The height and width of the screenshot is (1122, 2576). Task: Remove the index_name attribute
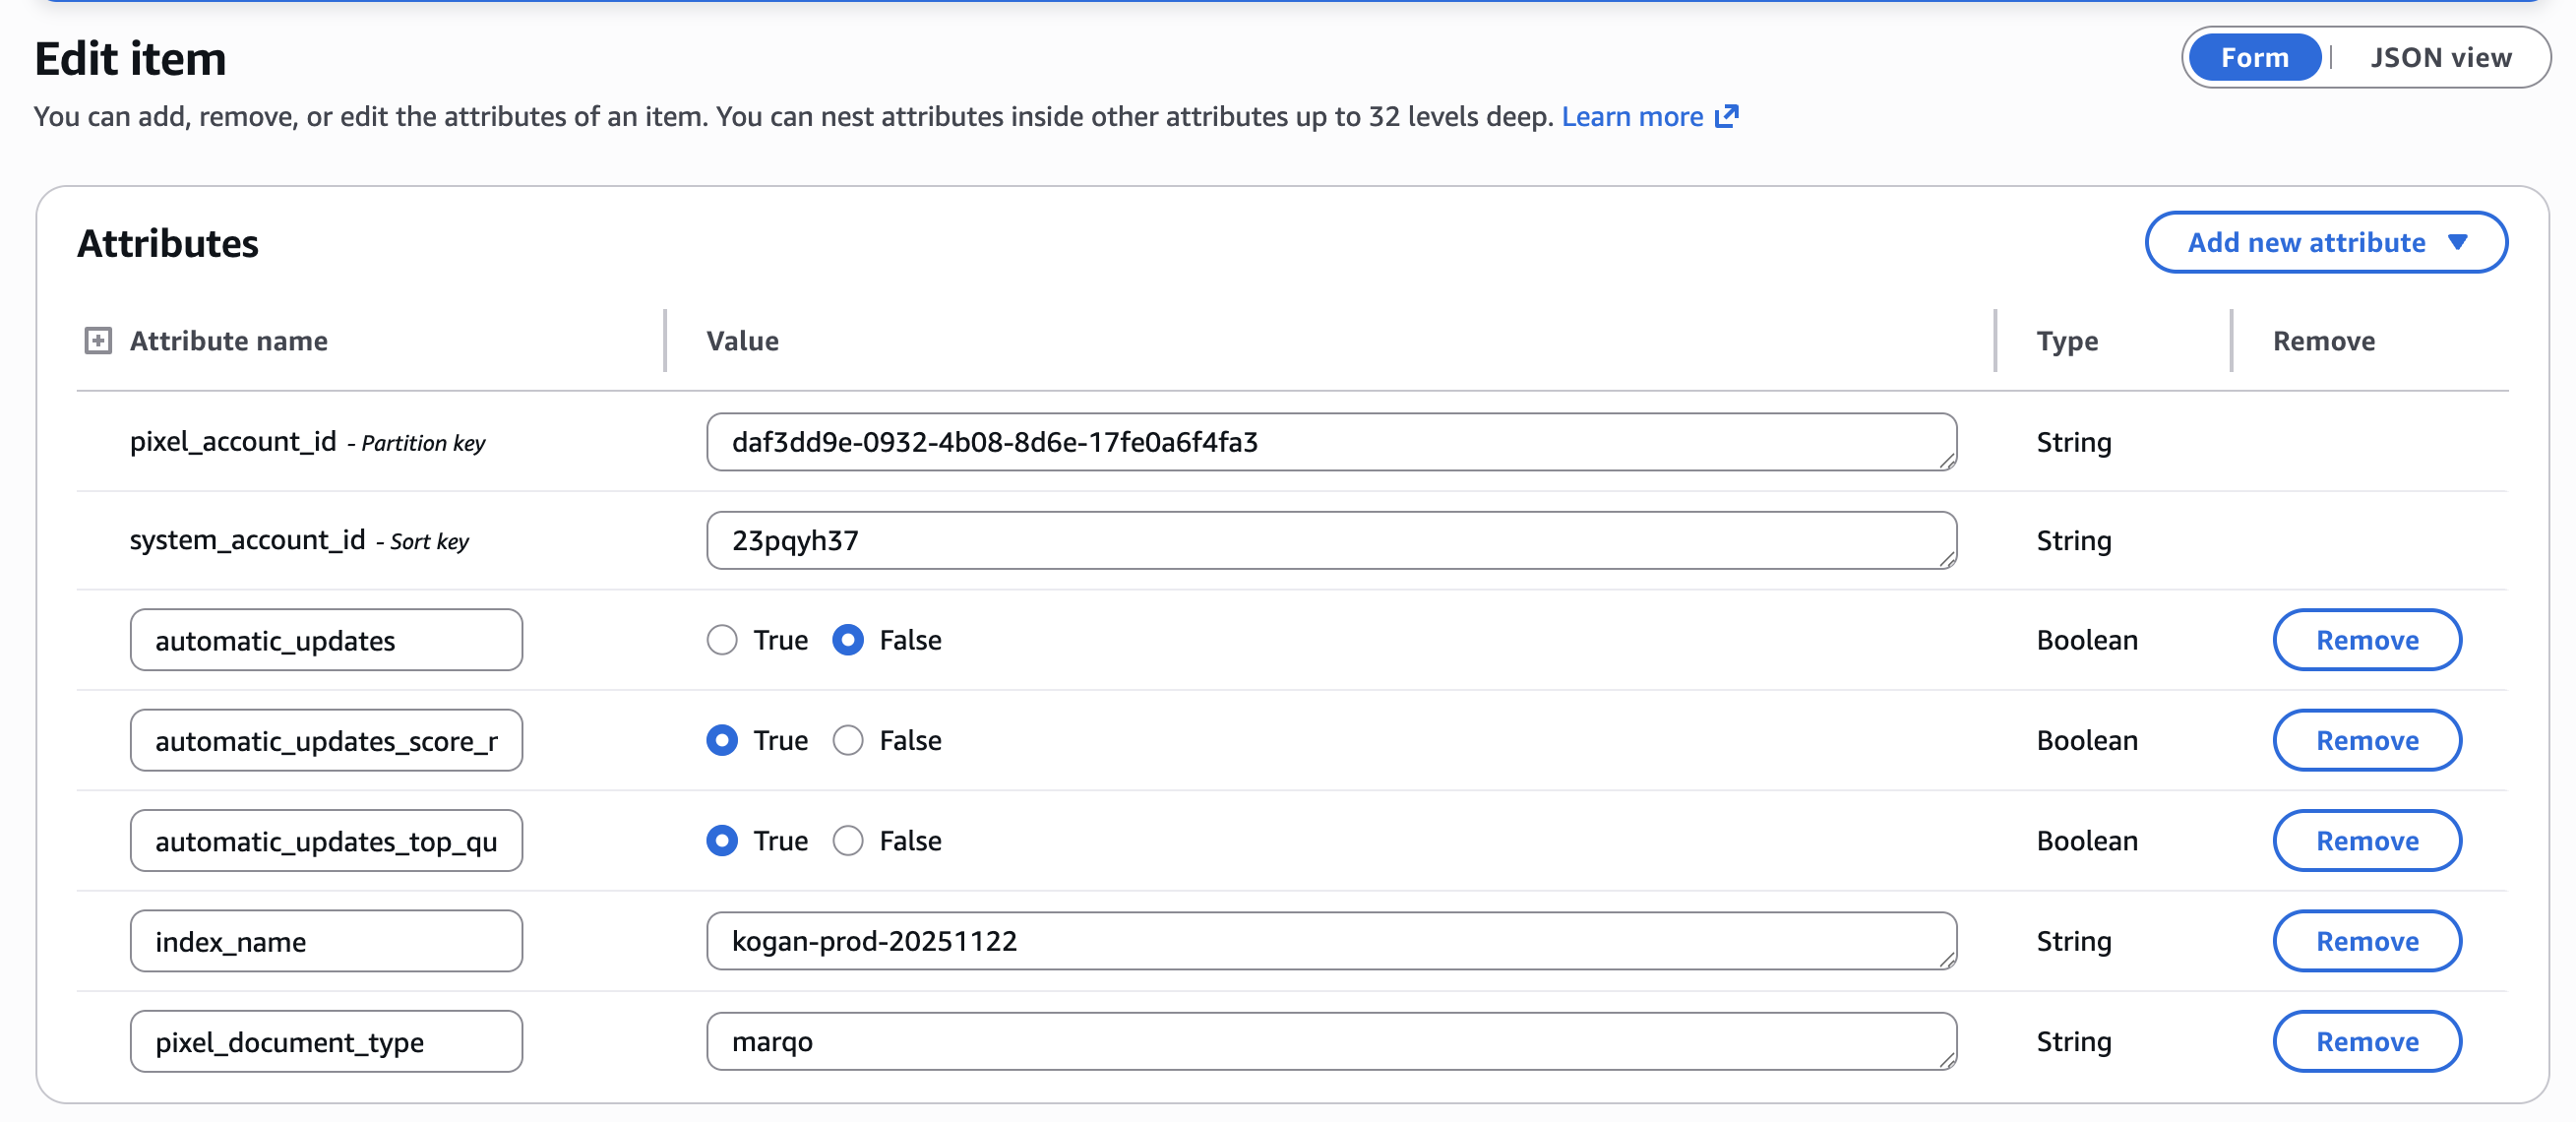coord(2366,941)
